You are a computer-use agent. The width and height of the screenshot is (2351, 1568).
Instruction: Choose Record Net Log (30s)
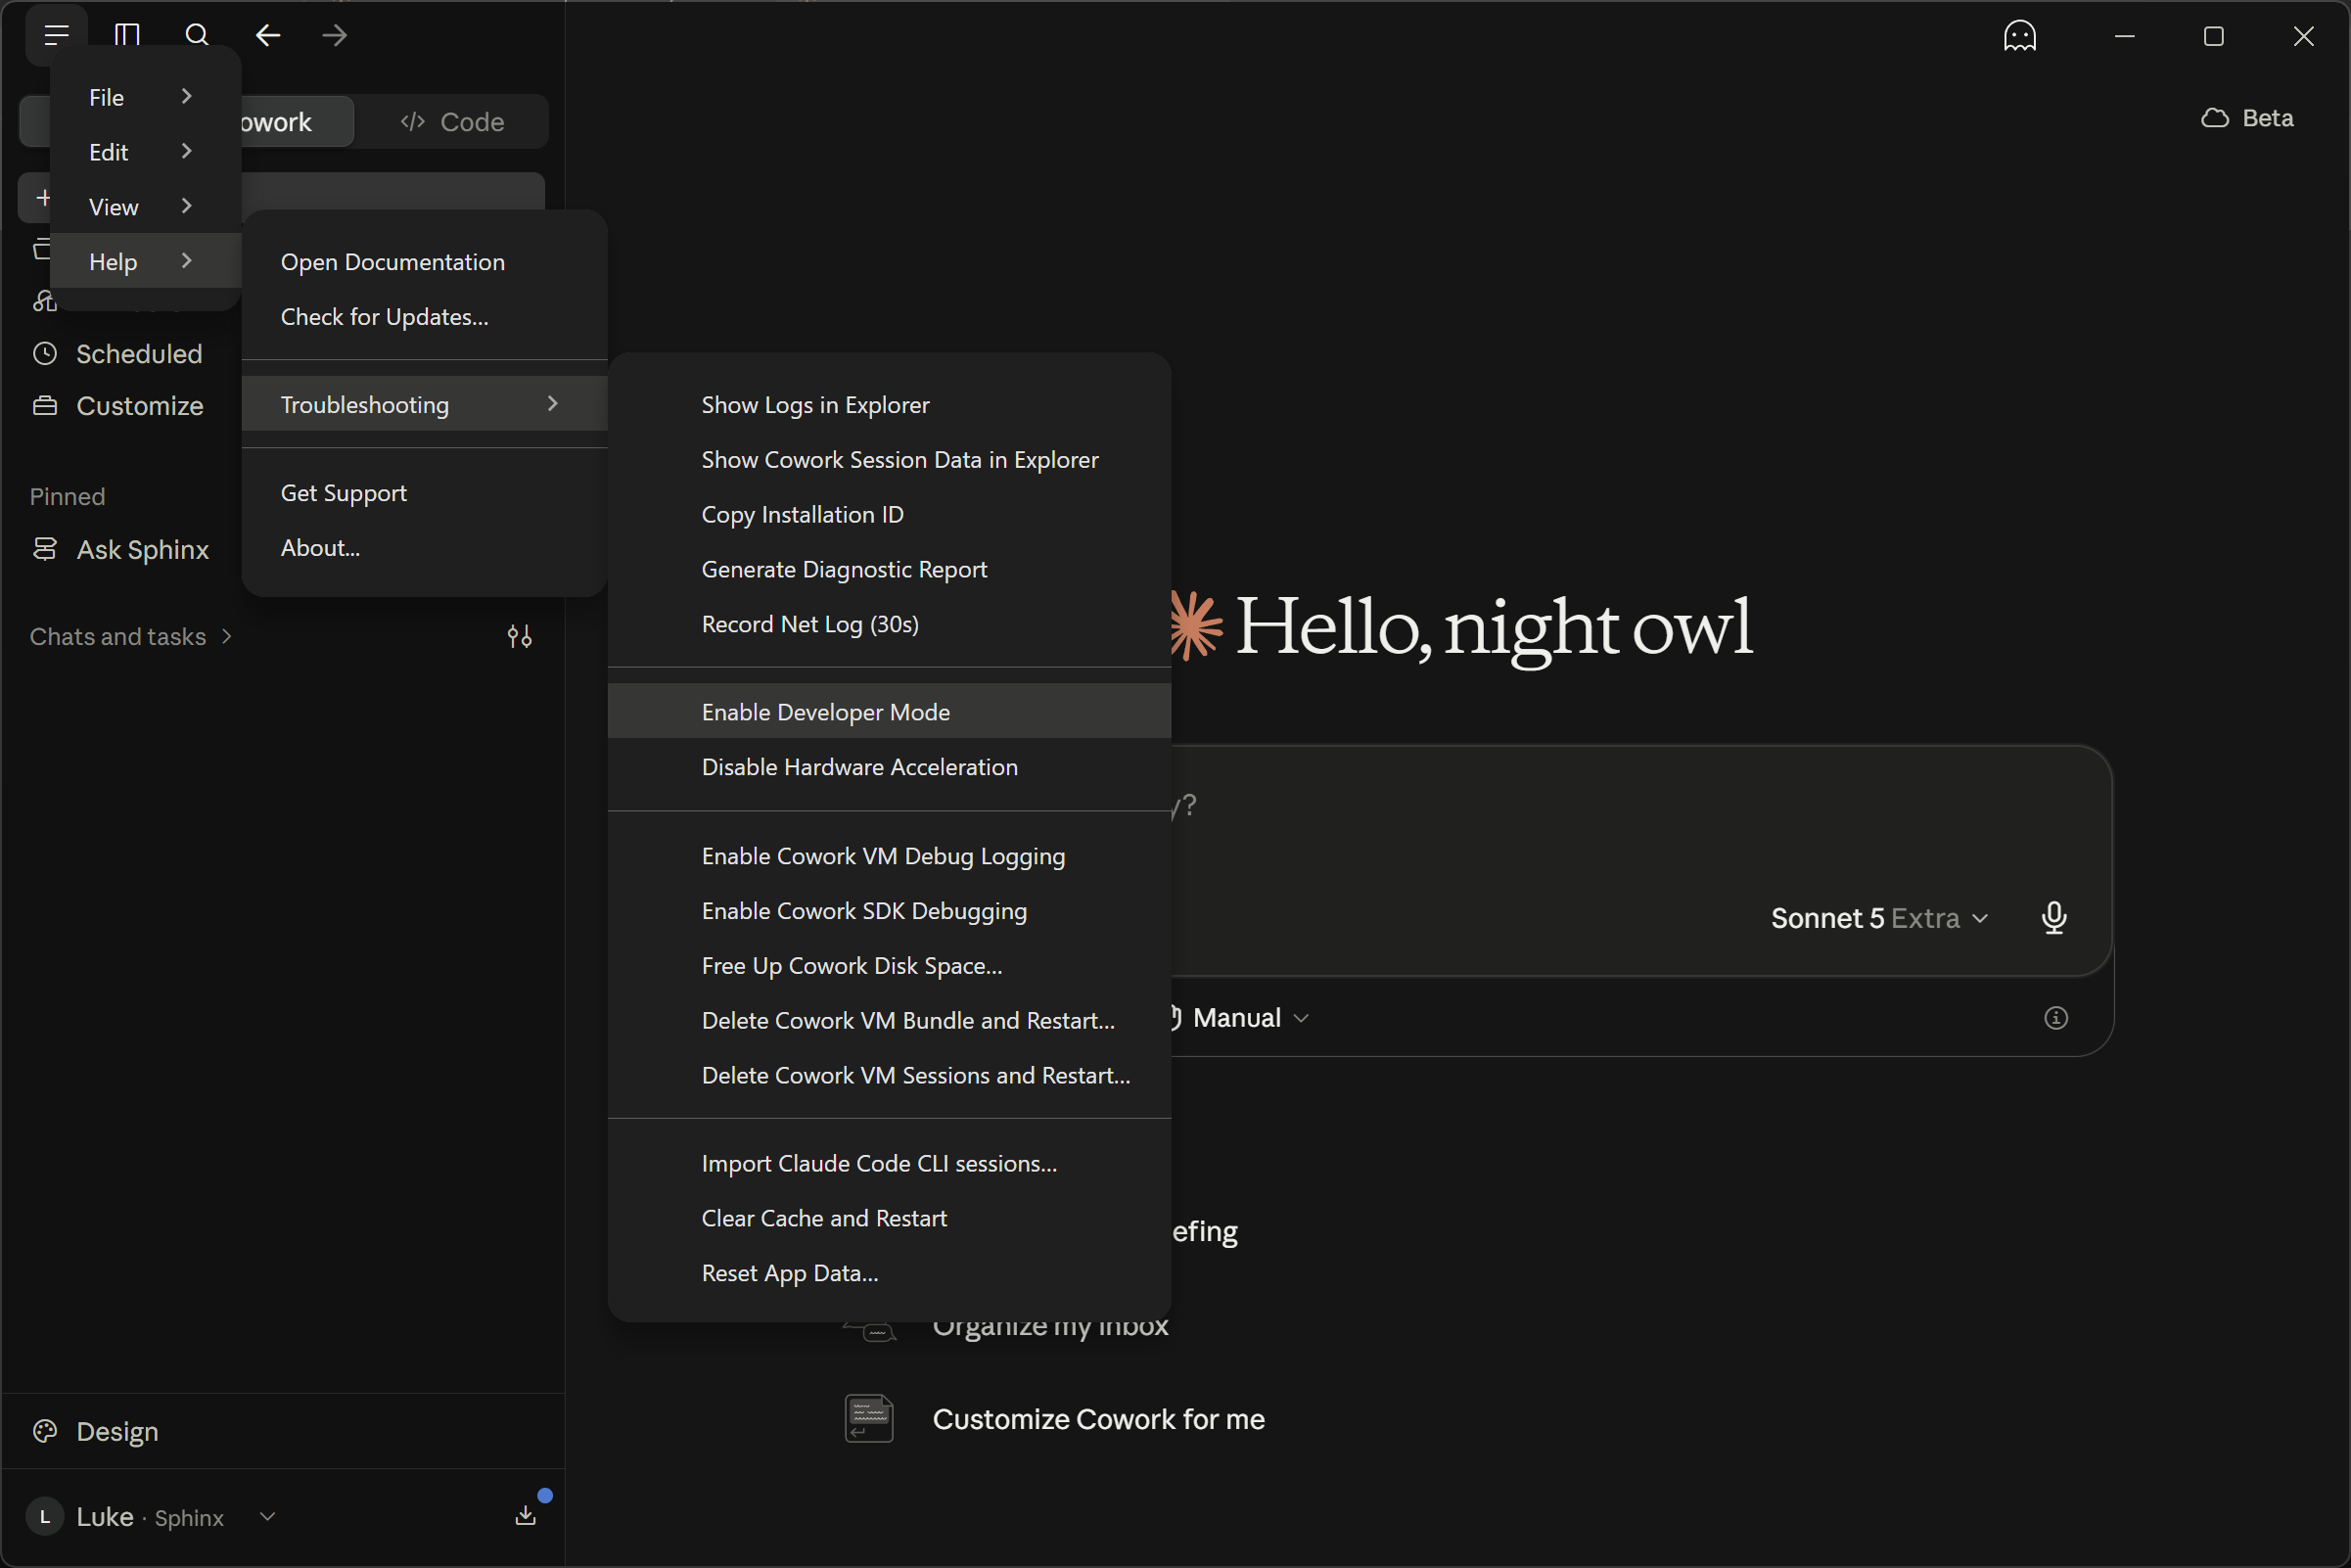tap(889, 625)
